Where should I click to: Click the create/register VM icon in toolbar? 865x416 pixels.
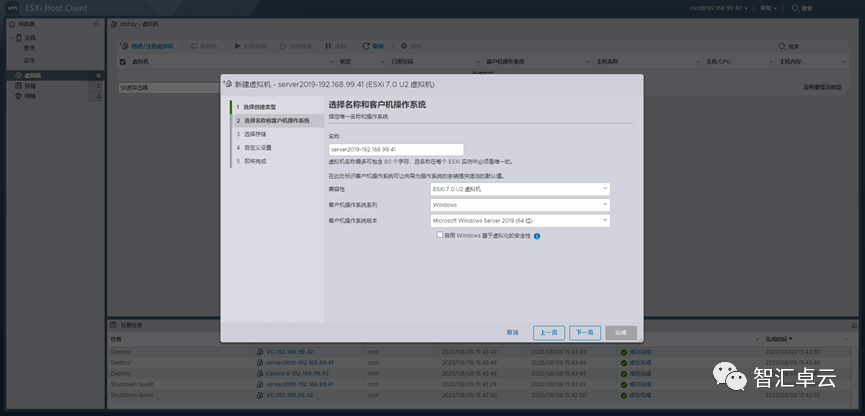point(125,46)
